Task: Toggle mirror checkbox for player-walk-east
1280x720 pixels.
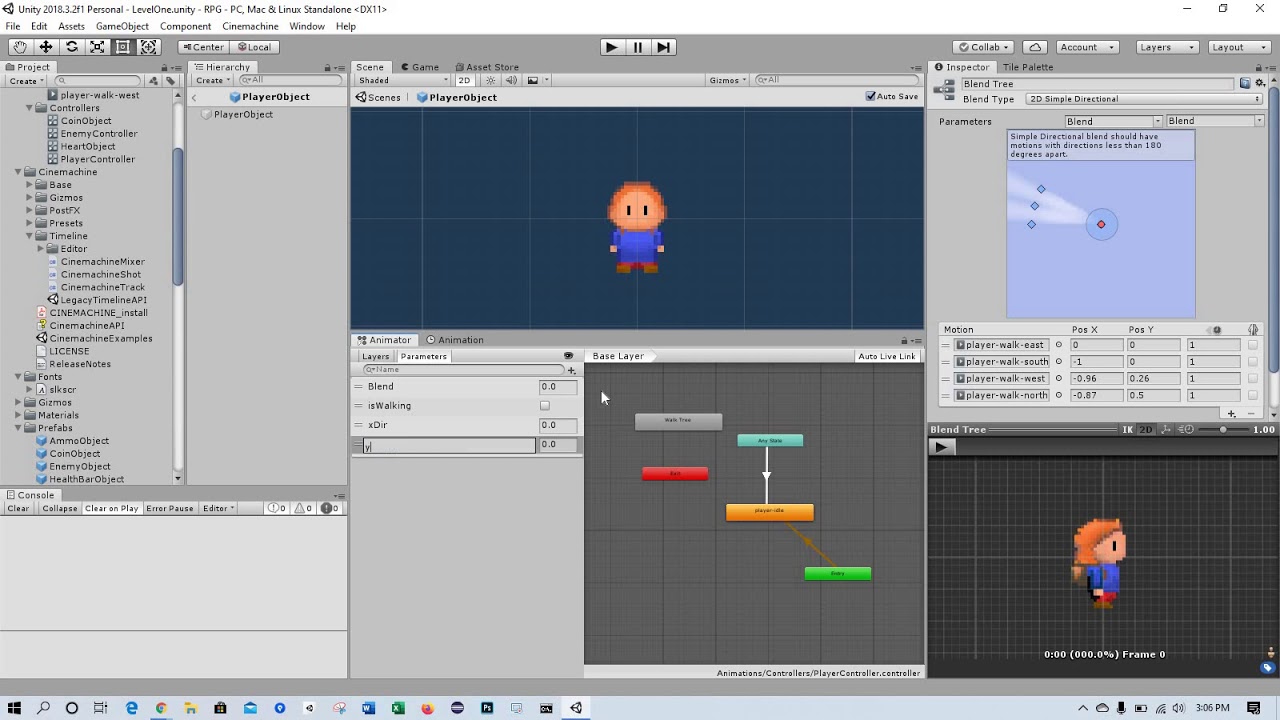Action: coord(1253,345)
